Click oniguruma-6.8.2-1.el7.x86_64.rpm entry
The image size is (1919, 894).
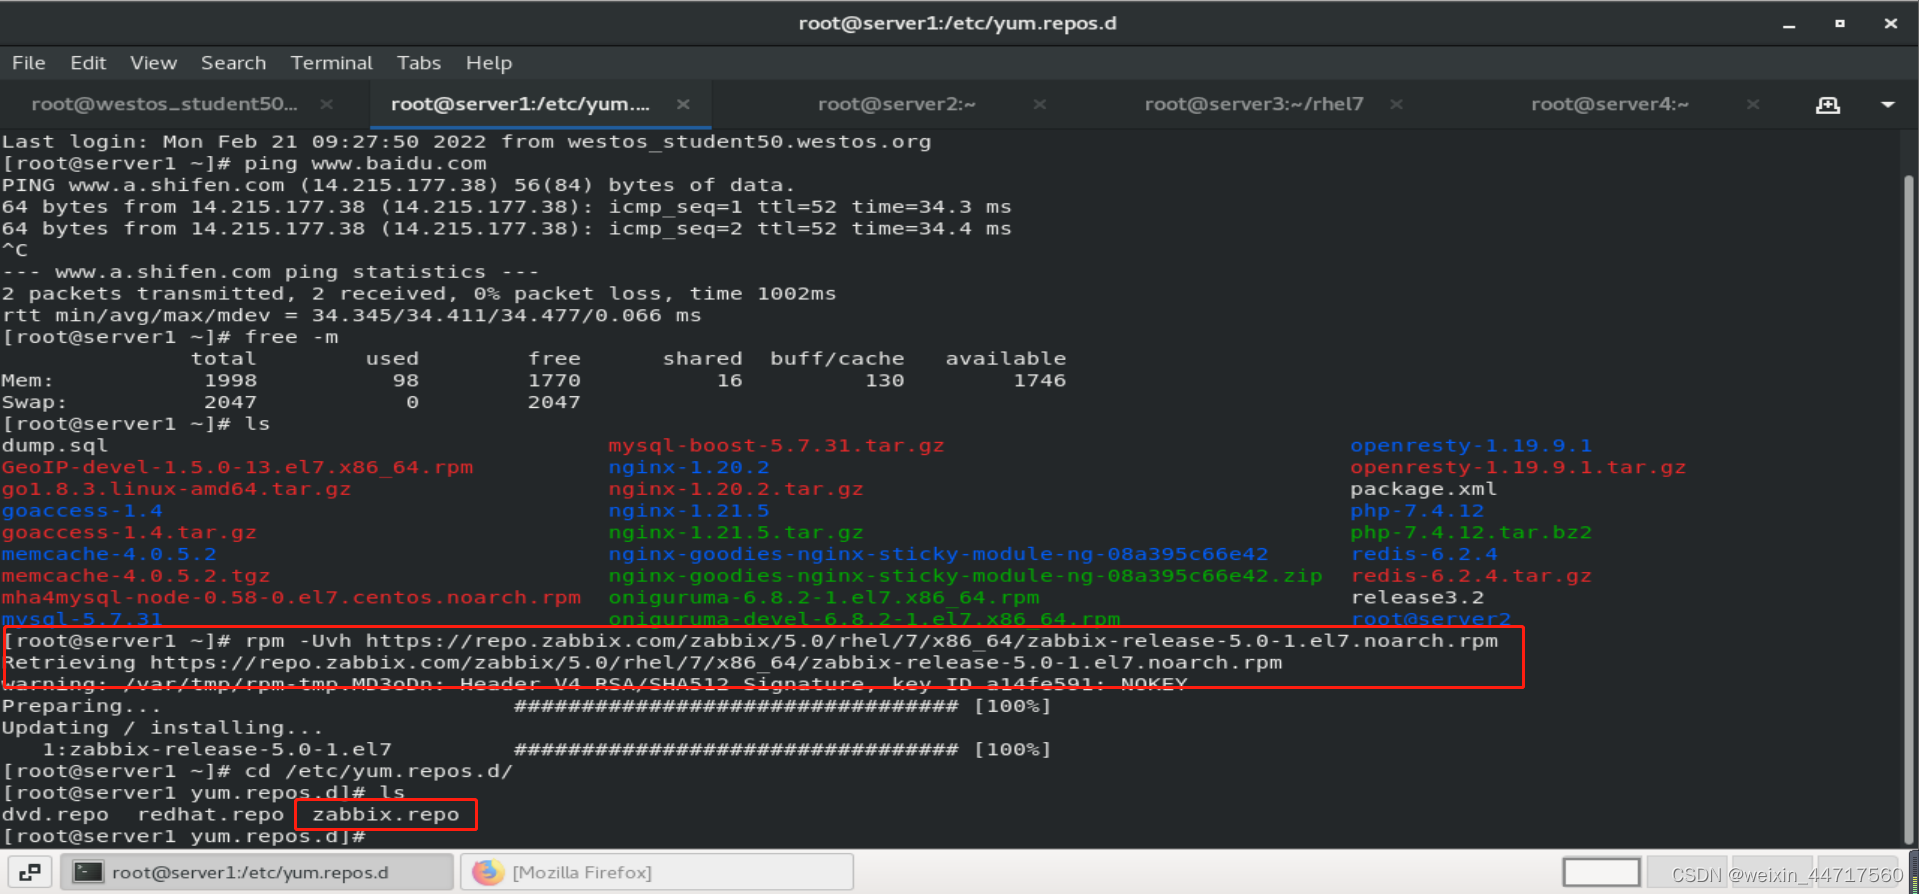click(x=824, y=598)
